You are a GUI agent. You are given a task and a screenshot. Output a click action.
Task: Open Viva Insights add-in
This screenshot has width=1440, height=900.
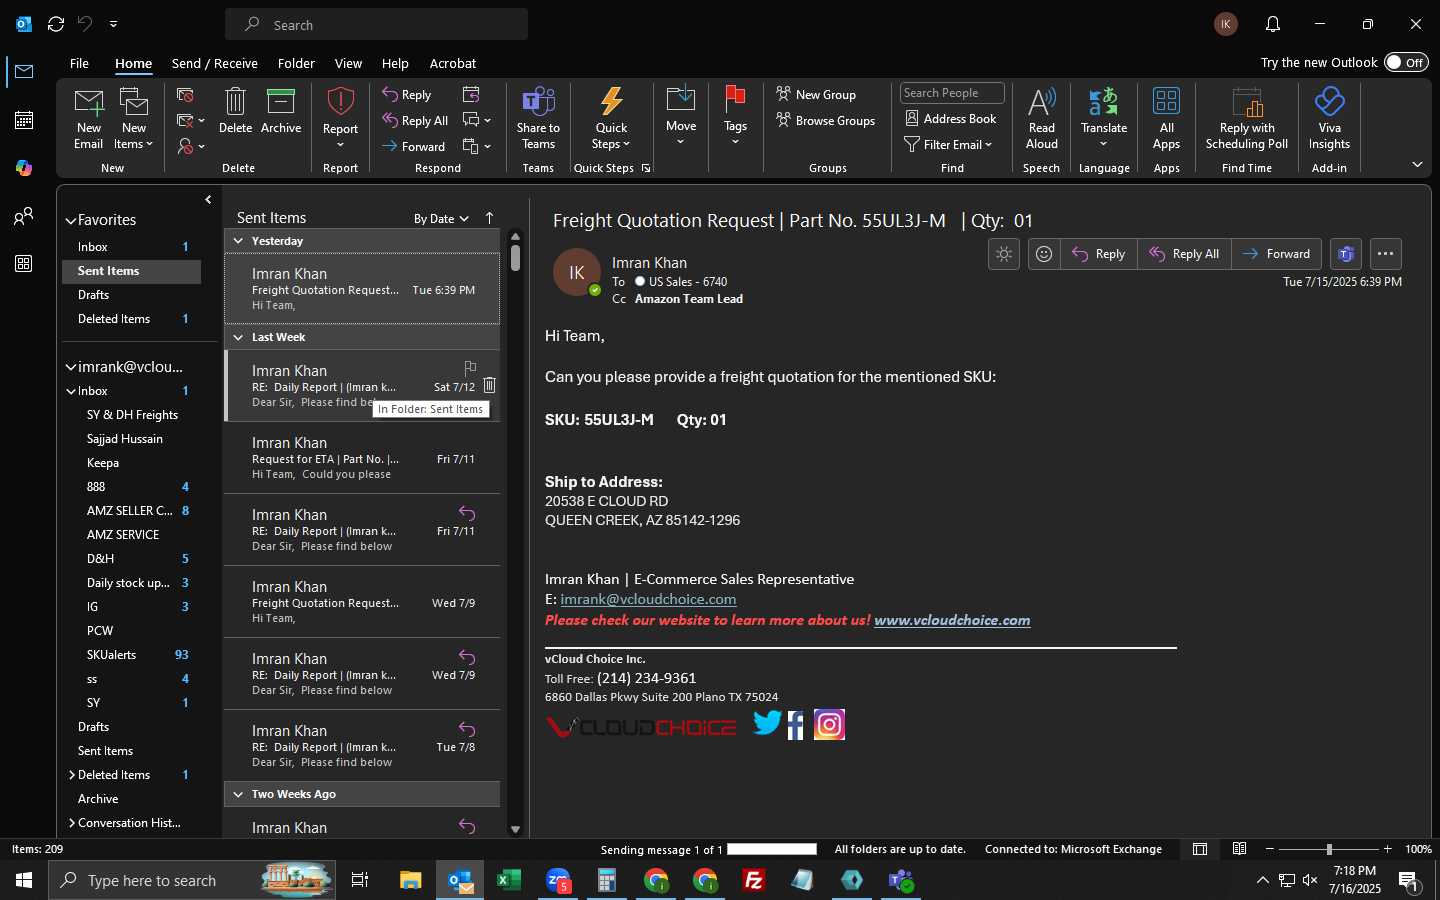(1329, 118)
